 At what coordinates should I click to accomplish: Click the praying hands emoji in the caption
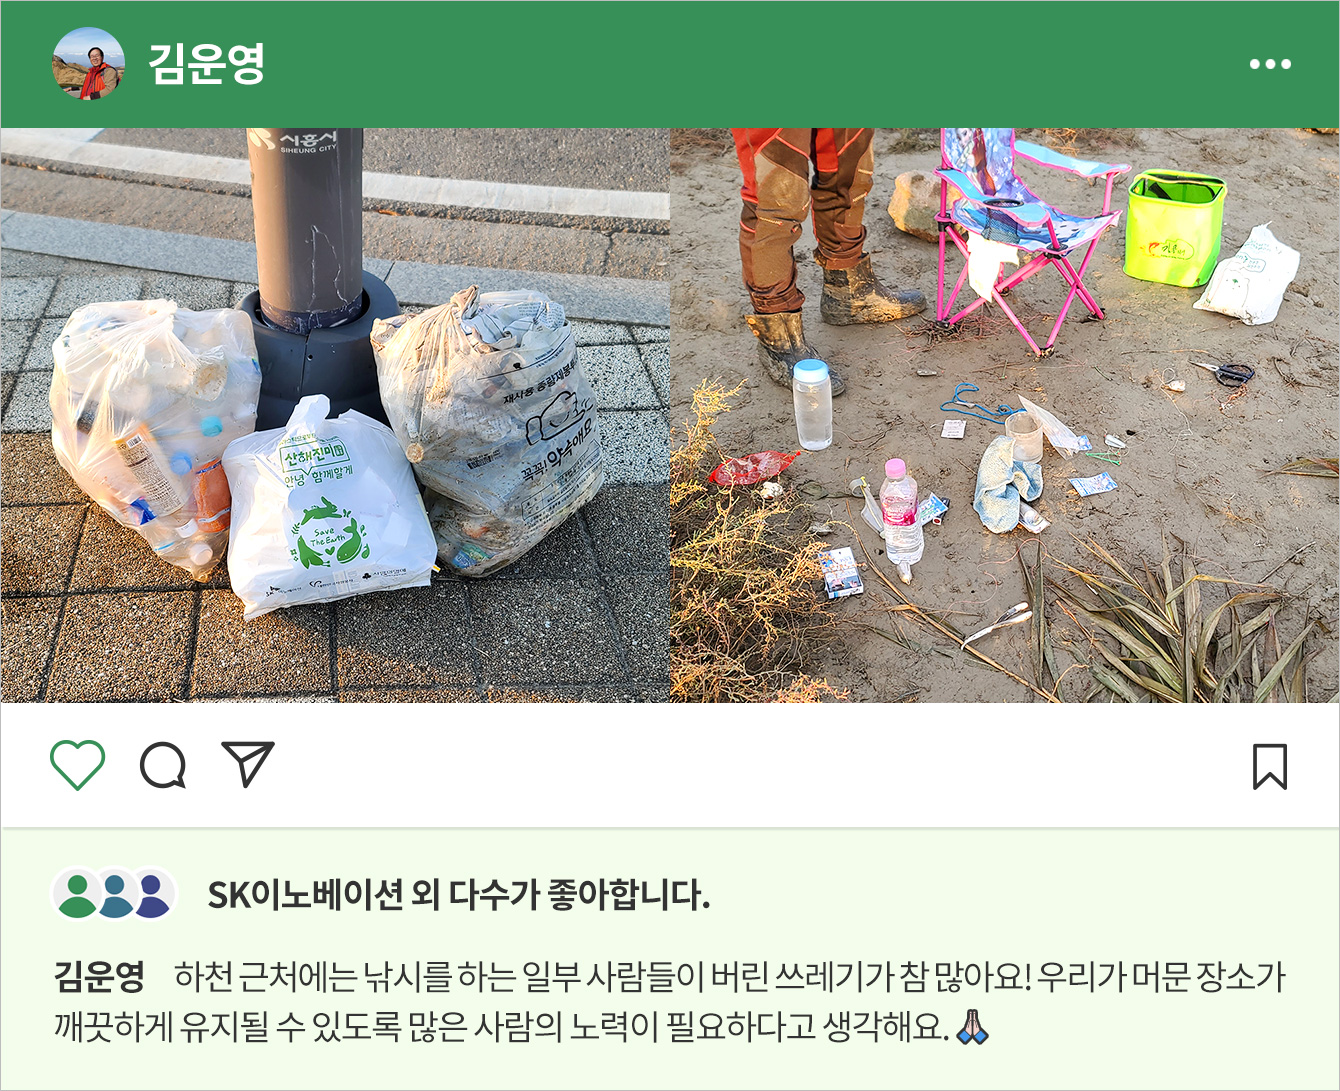973,1027
